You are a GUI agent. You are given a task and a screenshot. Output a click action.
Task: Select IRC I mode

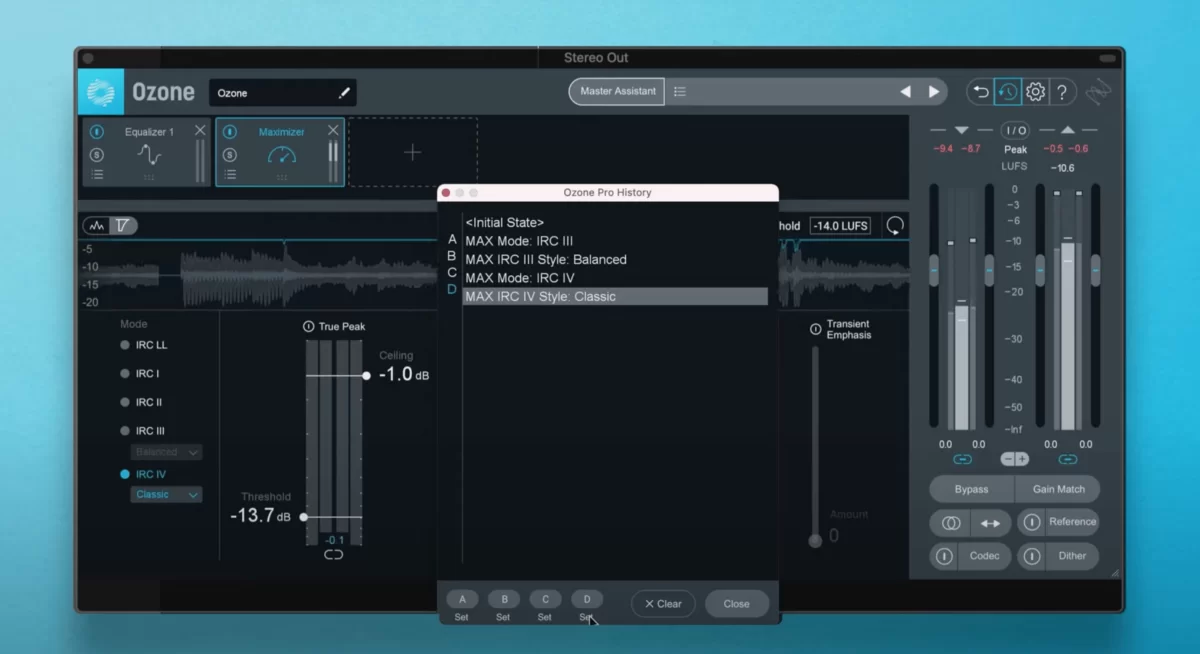125,374
